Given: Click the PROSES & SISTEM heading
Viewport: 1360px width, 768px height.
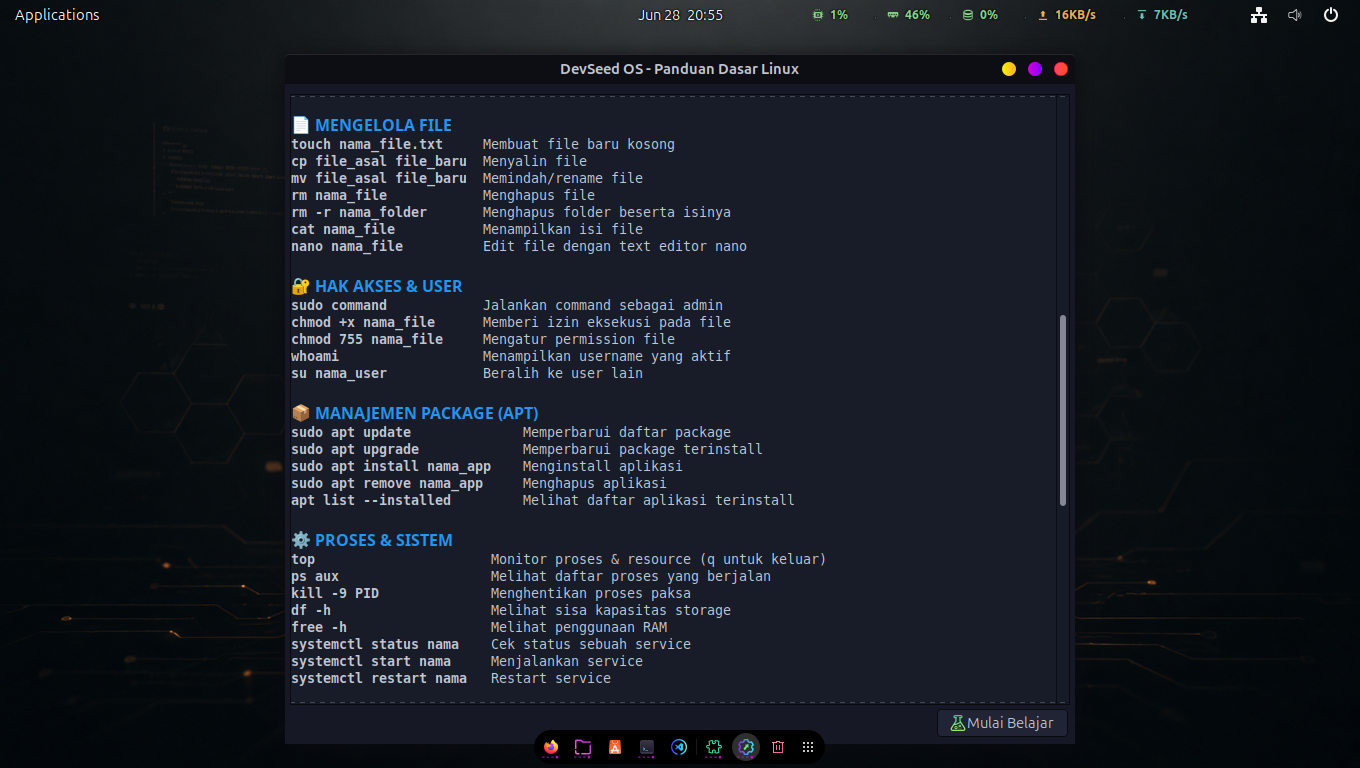Looking at the screenshot, I should [x=384, y=540].
